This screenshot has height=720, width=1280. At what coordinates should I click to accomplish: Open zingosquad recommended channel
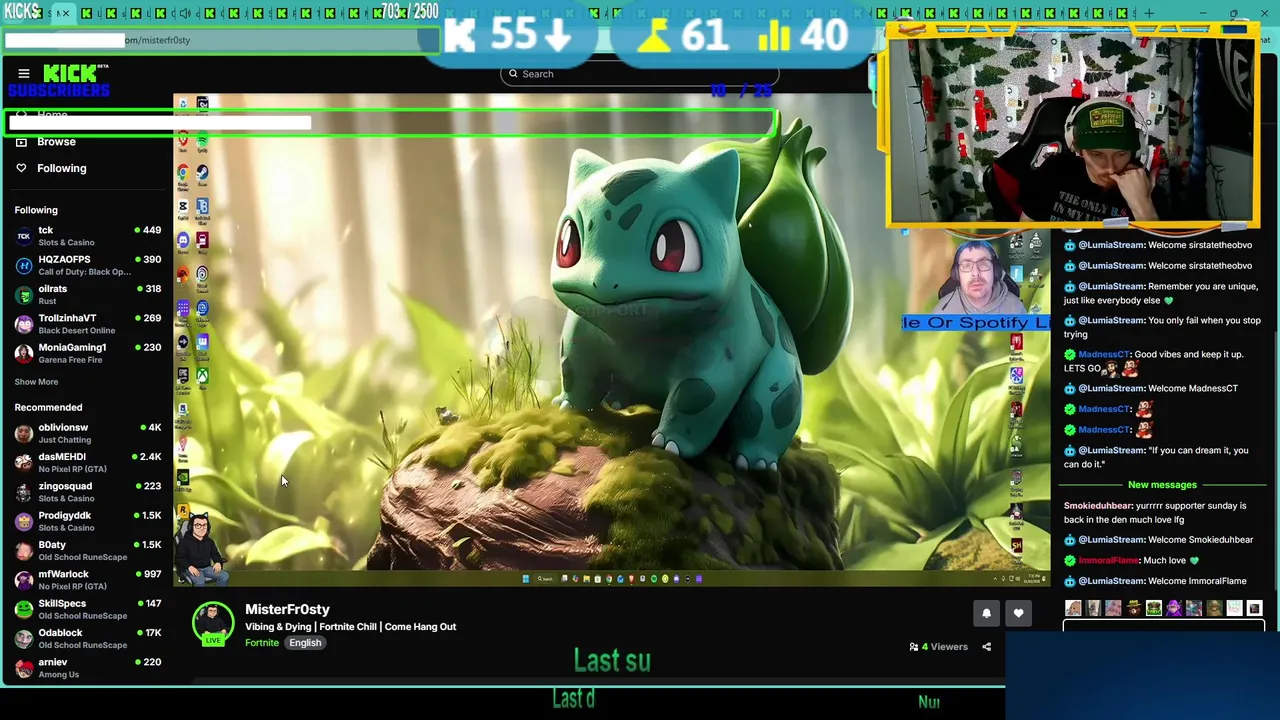tap(87, 492)
